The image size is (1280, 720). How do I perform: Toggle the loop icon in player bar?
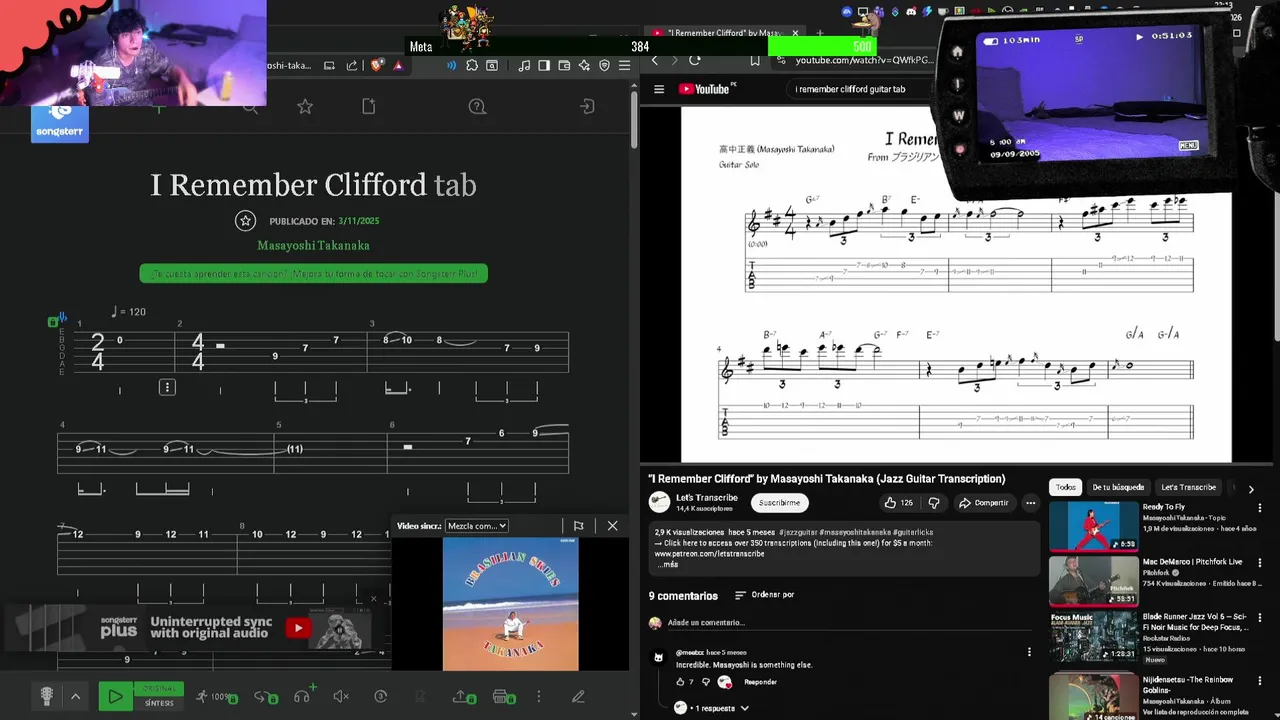(264, 696)
